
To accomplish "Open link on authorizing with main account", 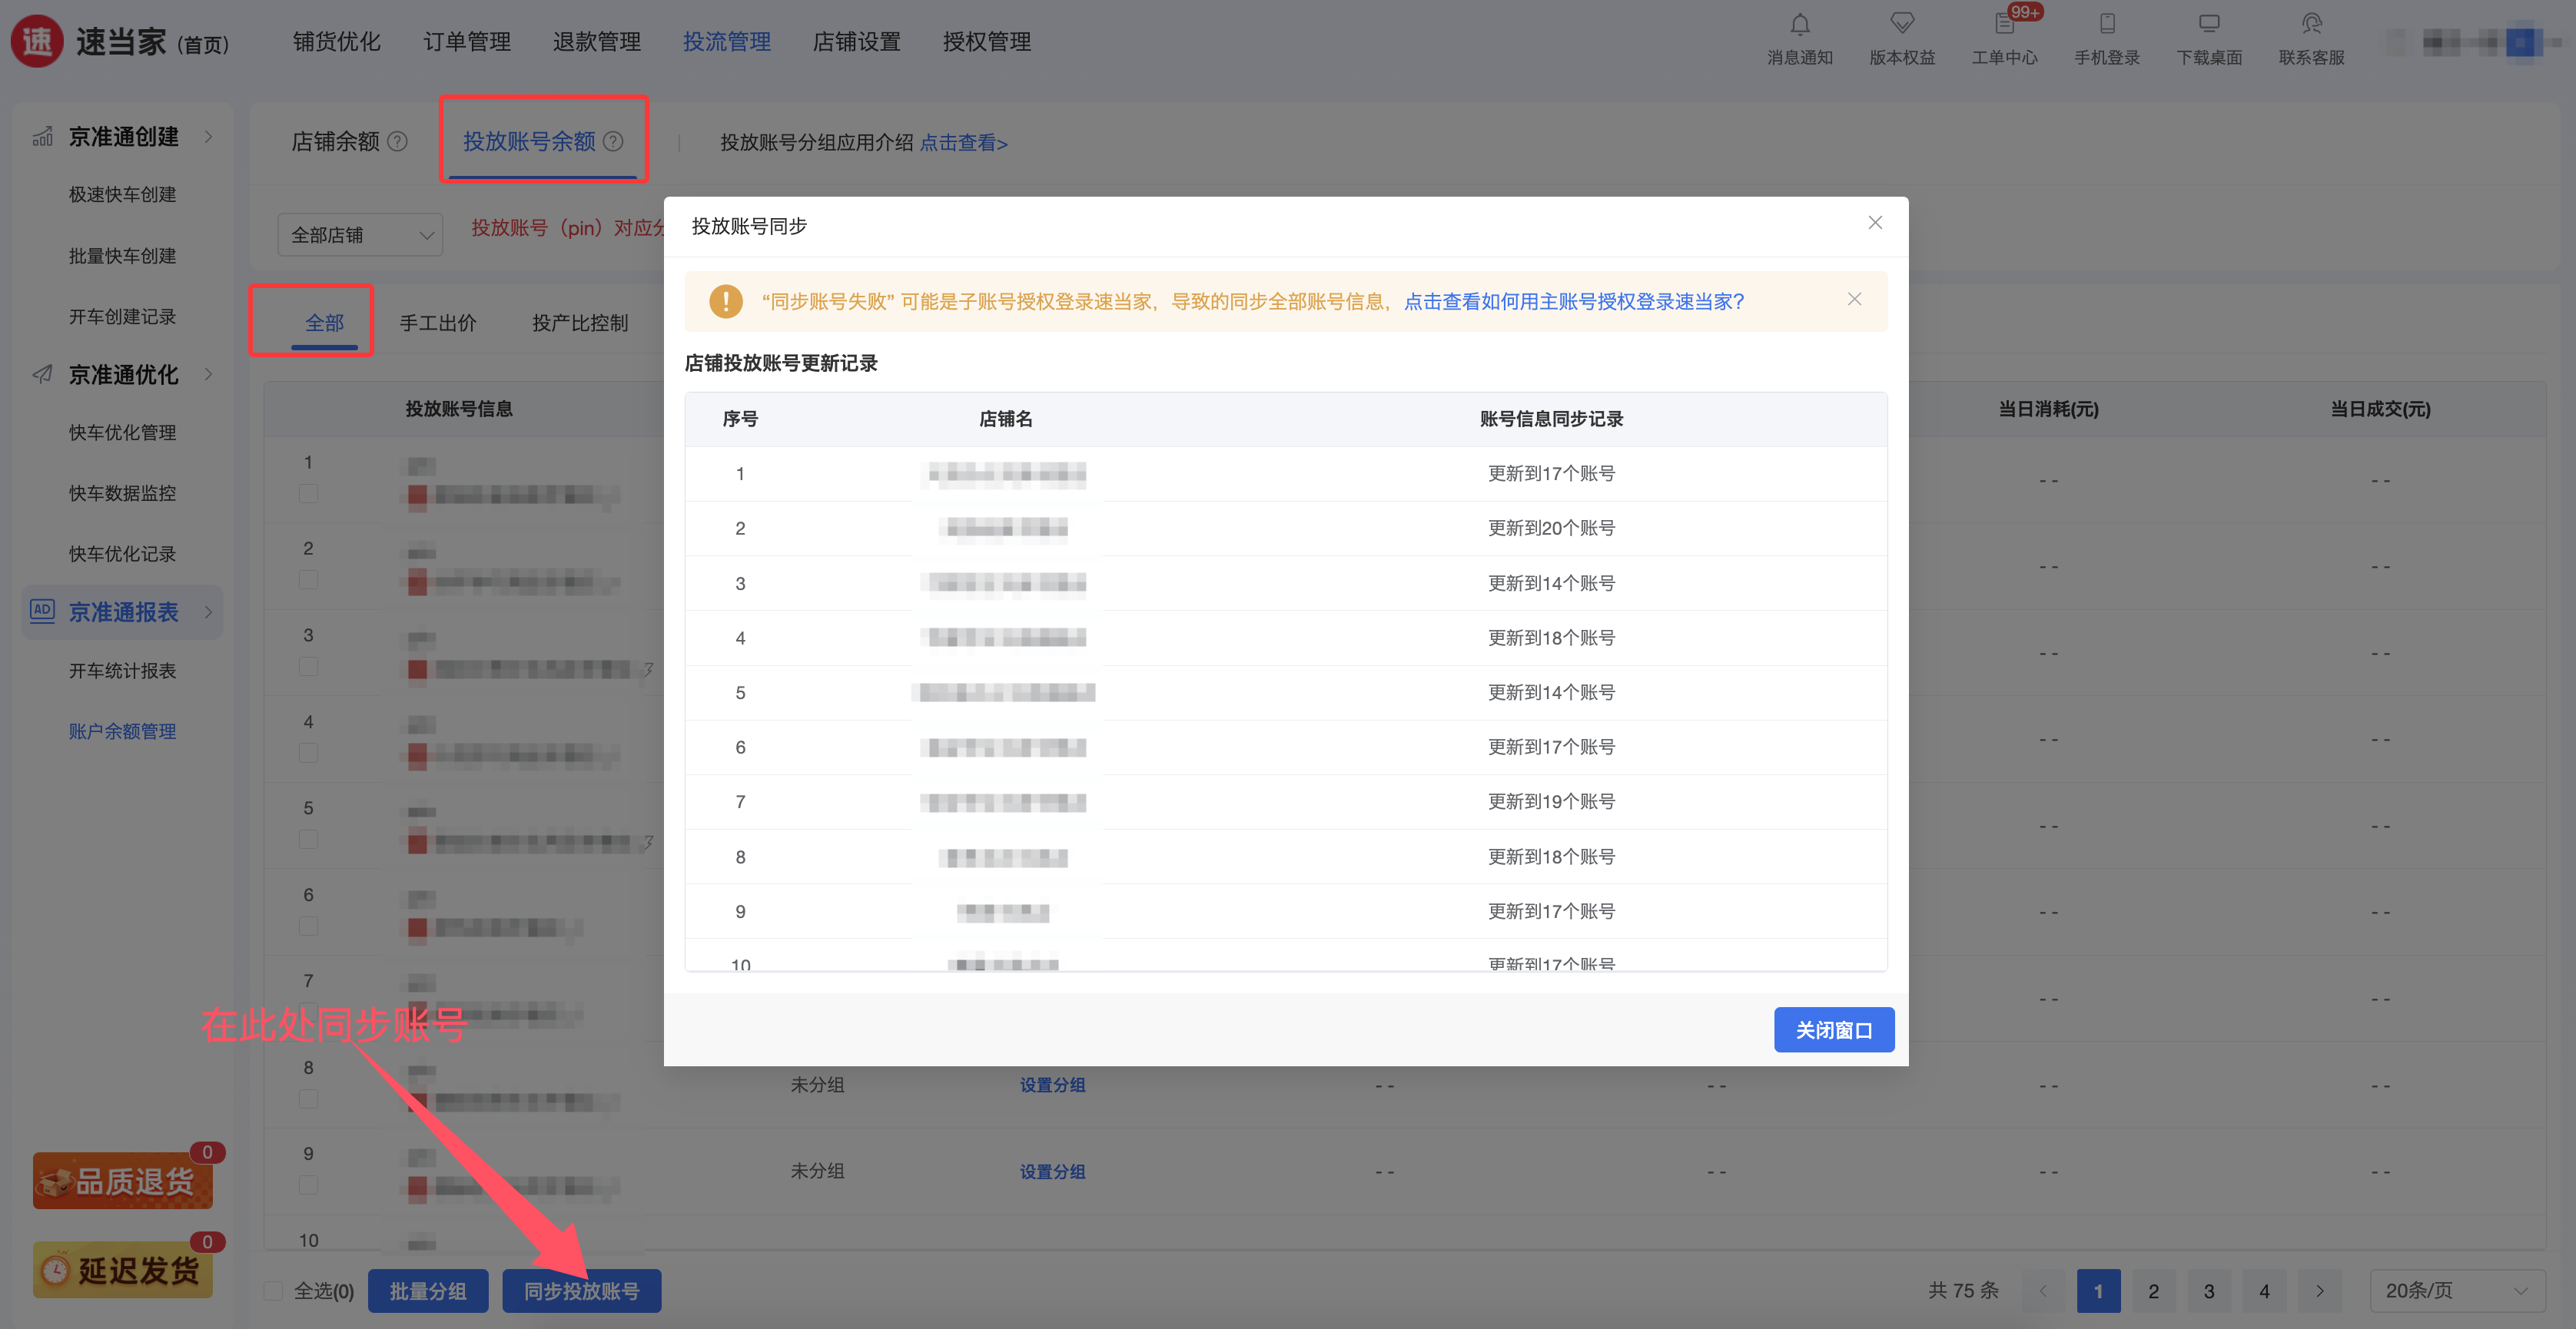I will point(1573,301).
